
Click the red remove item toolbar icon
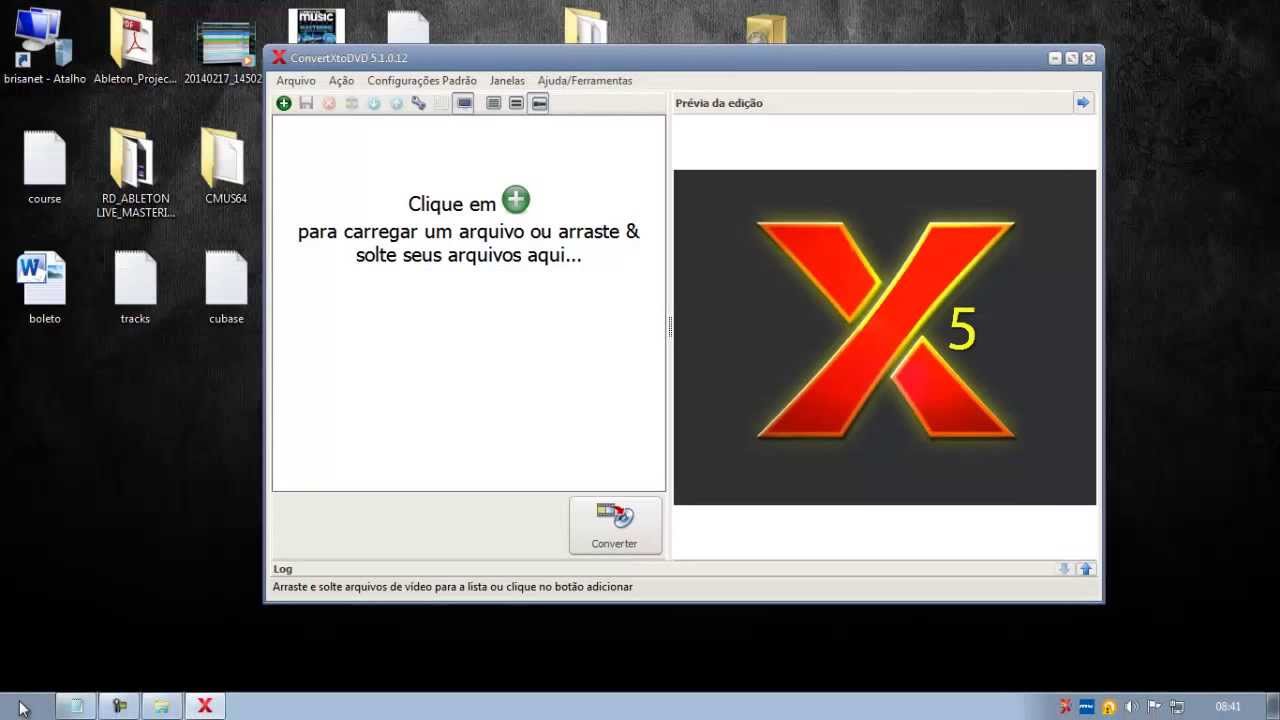pos(329,103)
